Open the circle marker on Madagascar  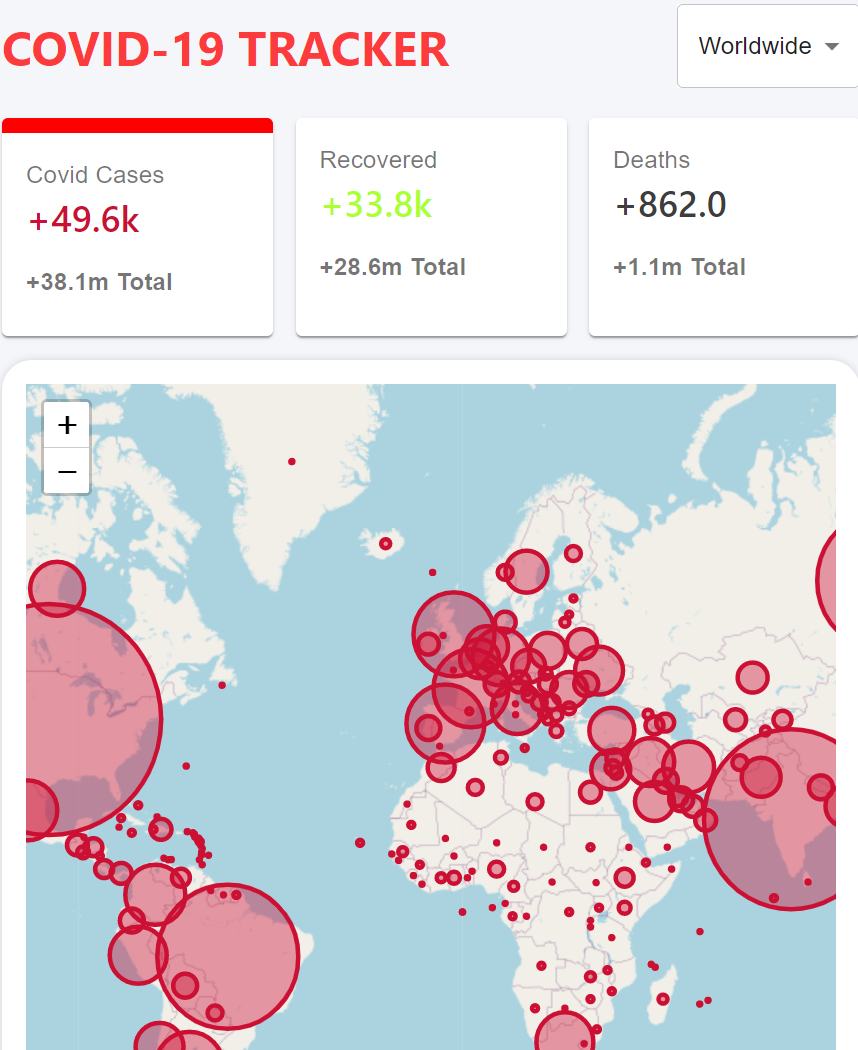coord(663,998)
